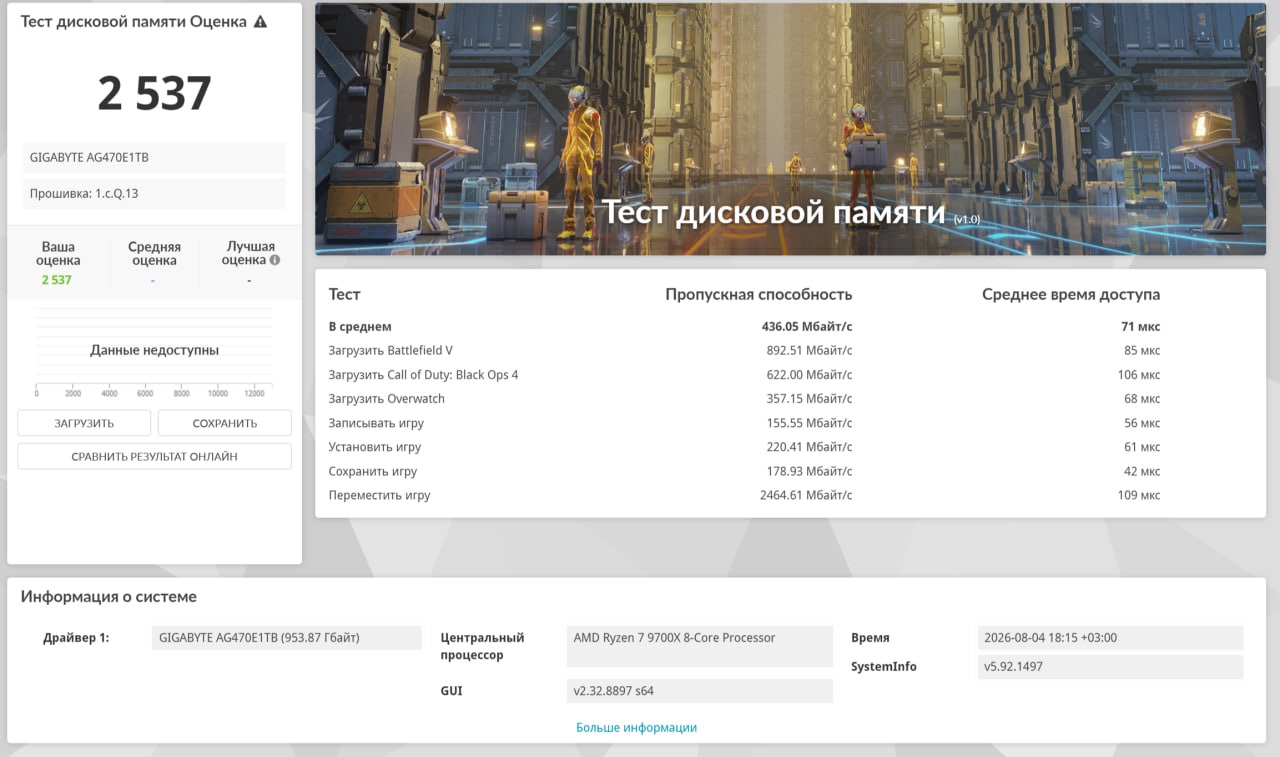
Task: Click the 106 мкс access time
Action: (x=1139, y=375)
